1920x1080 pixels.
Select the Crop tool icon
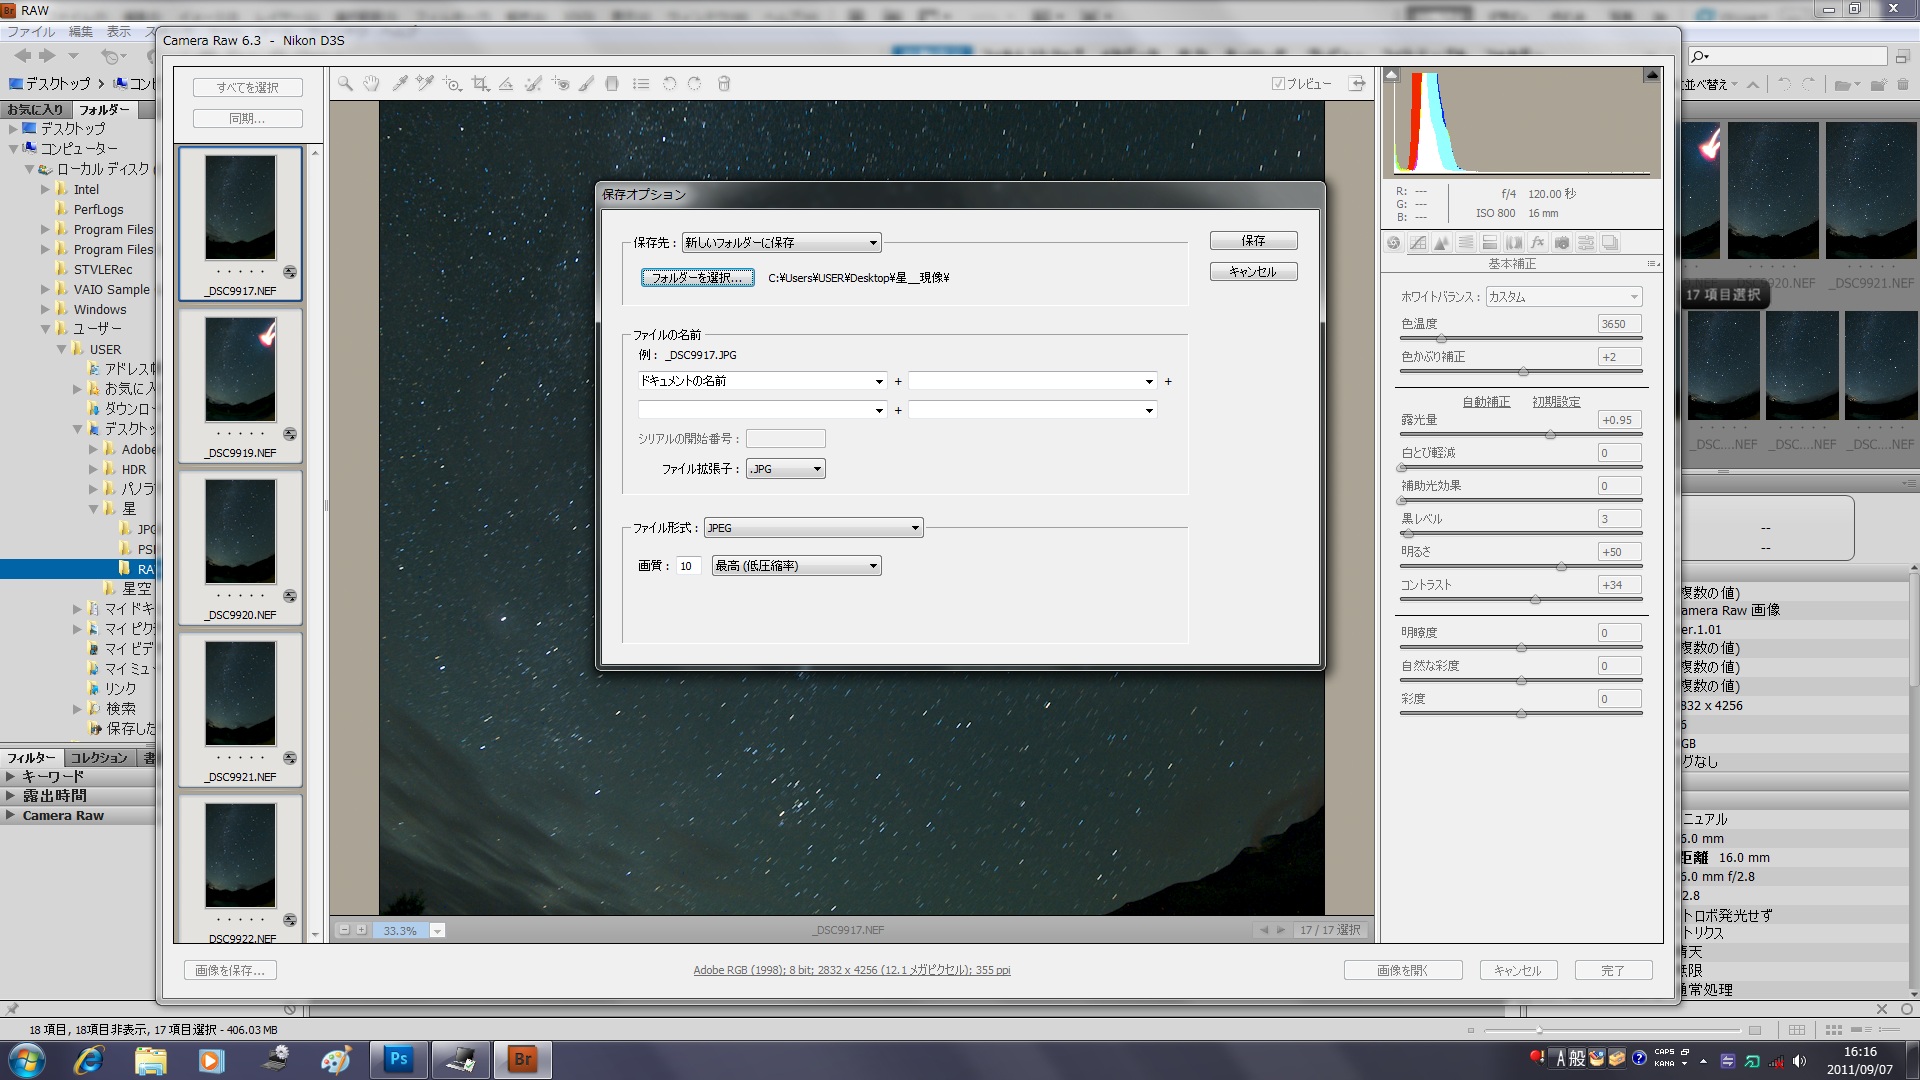[x=480, y=84]
